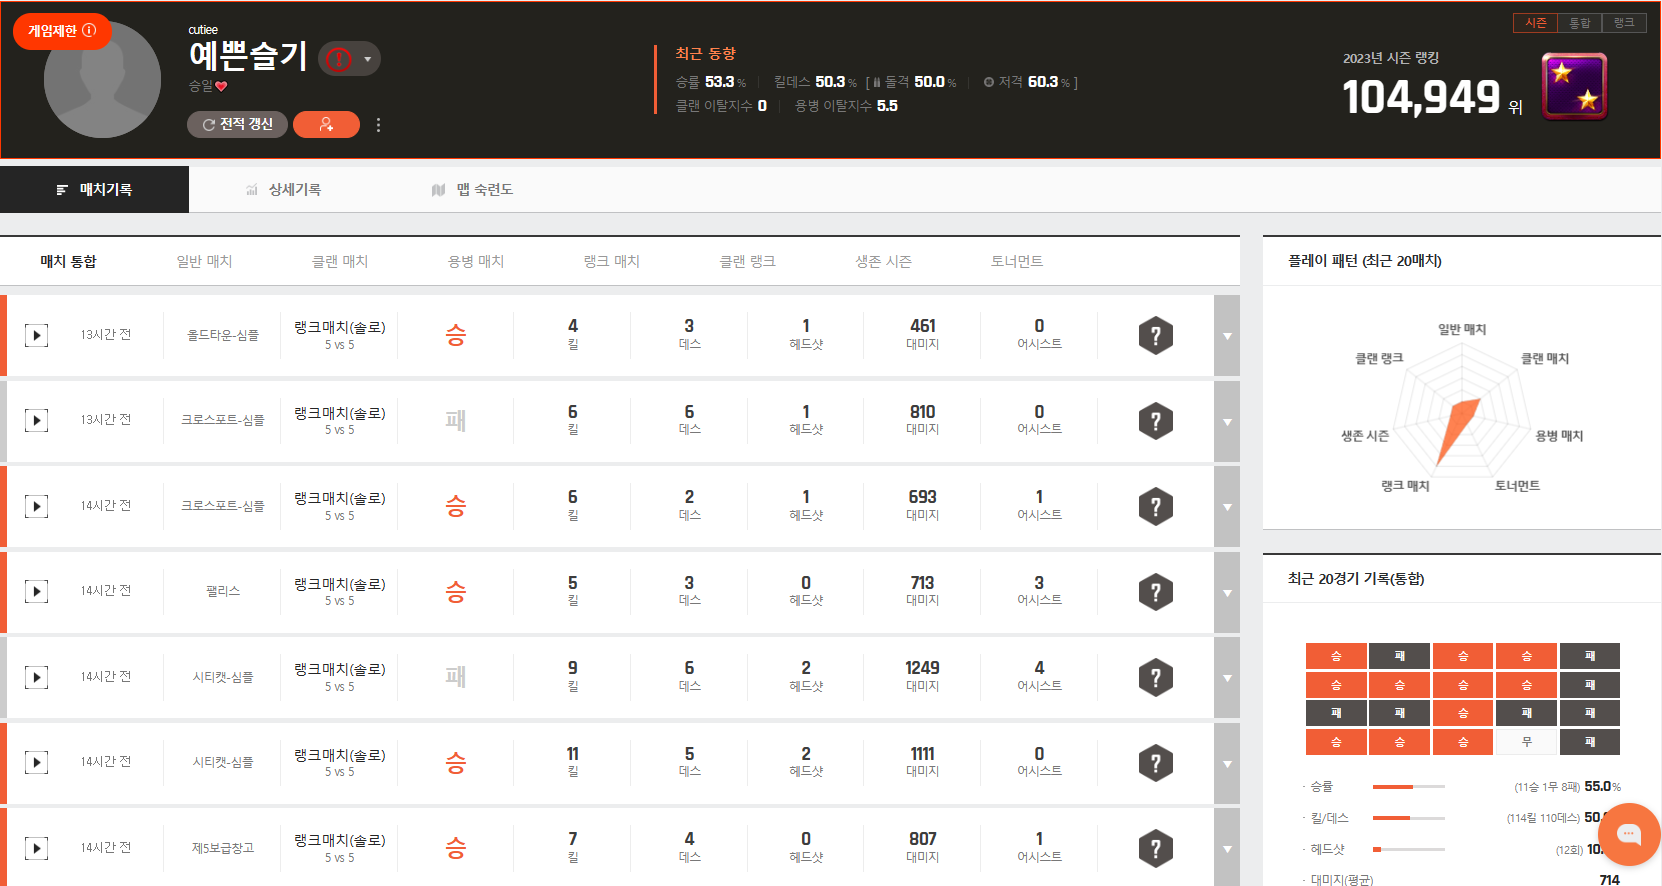1662x886 pixels.
Task: Click the info icon on 게임제한 badge
Action: click(89, 31)
